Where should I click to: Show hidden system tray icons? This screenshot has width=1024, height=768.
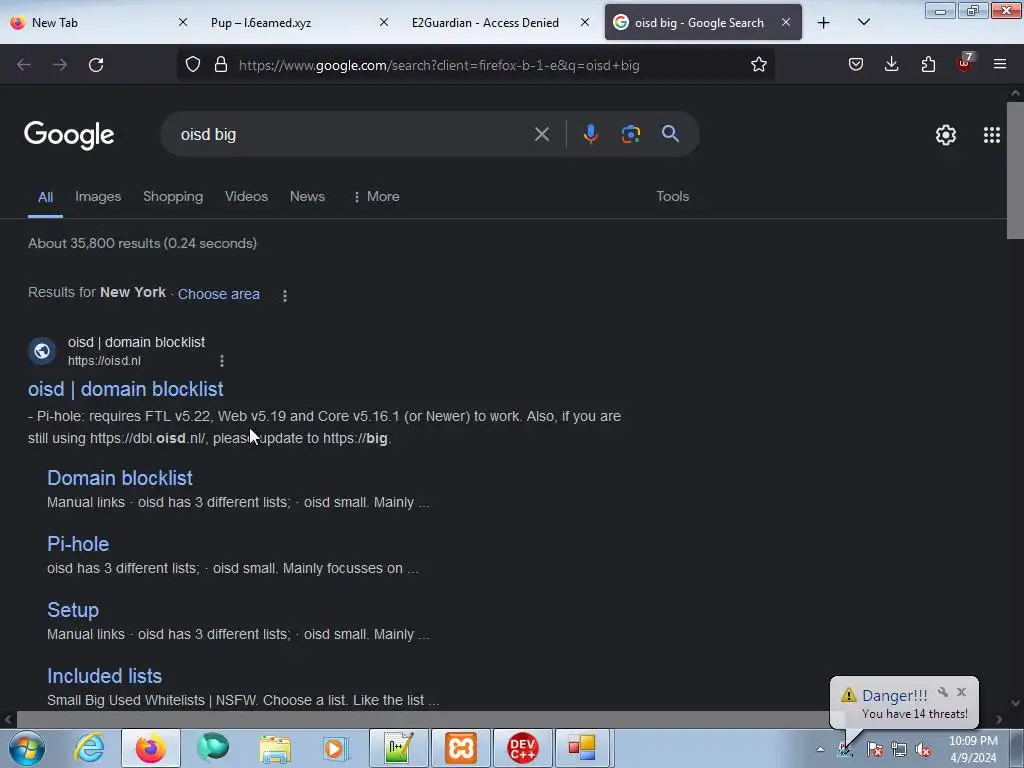click(820, 750)
